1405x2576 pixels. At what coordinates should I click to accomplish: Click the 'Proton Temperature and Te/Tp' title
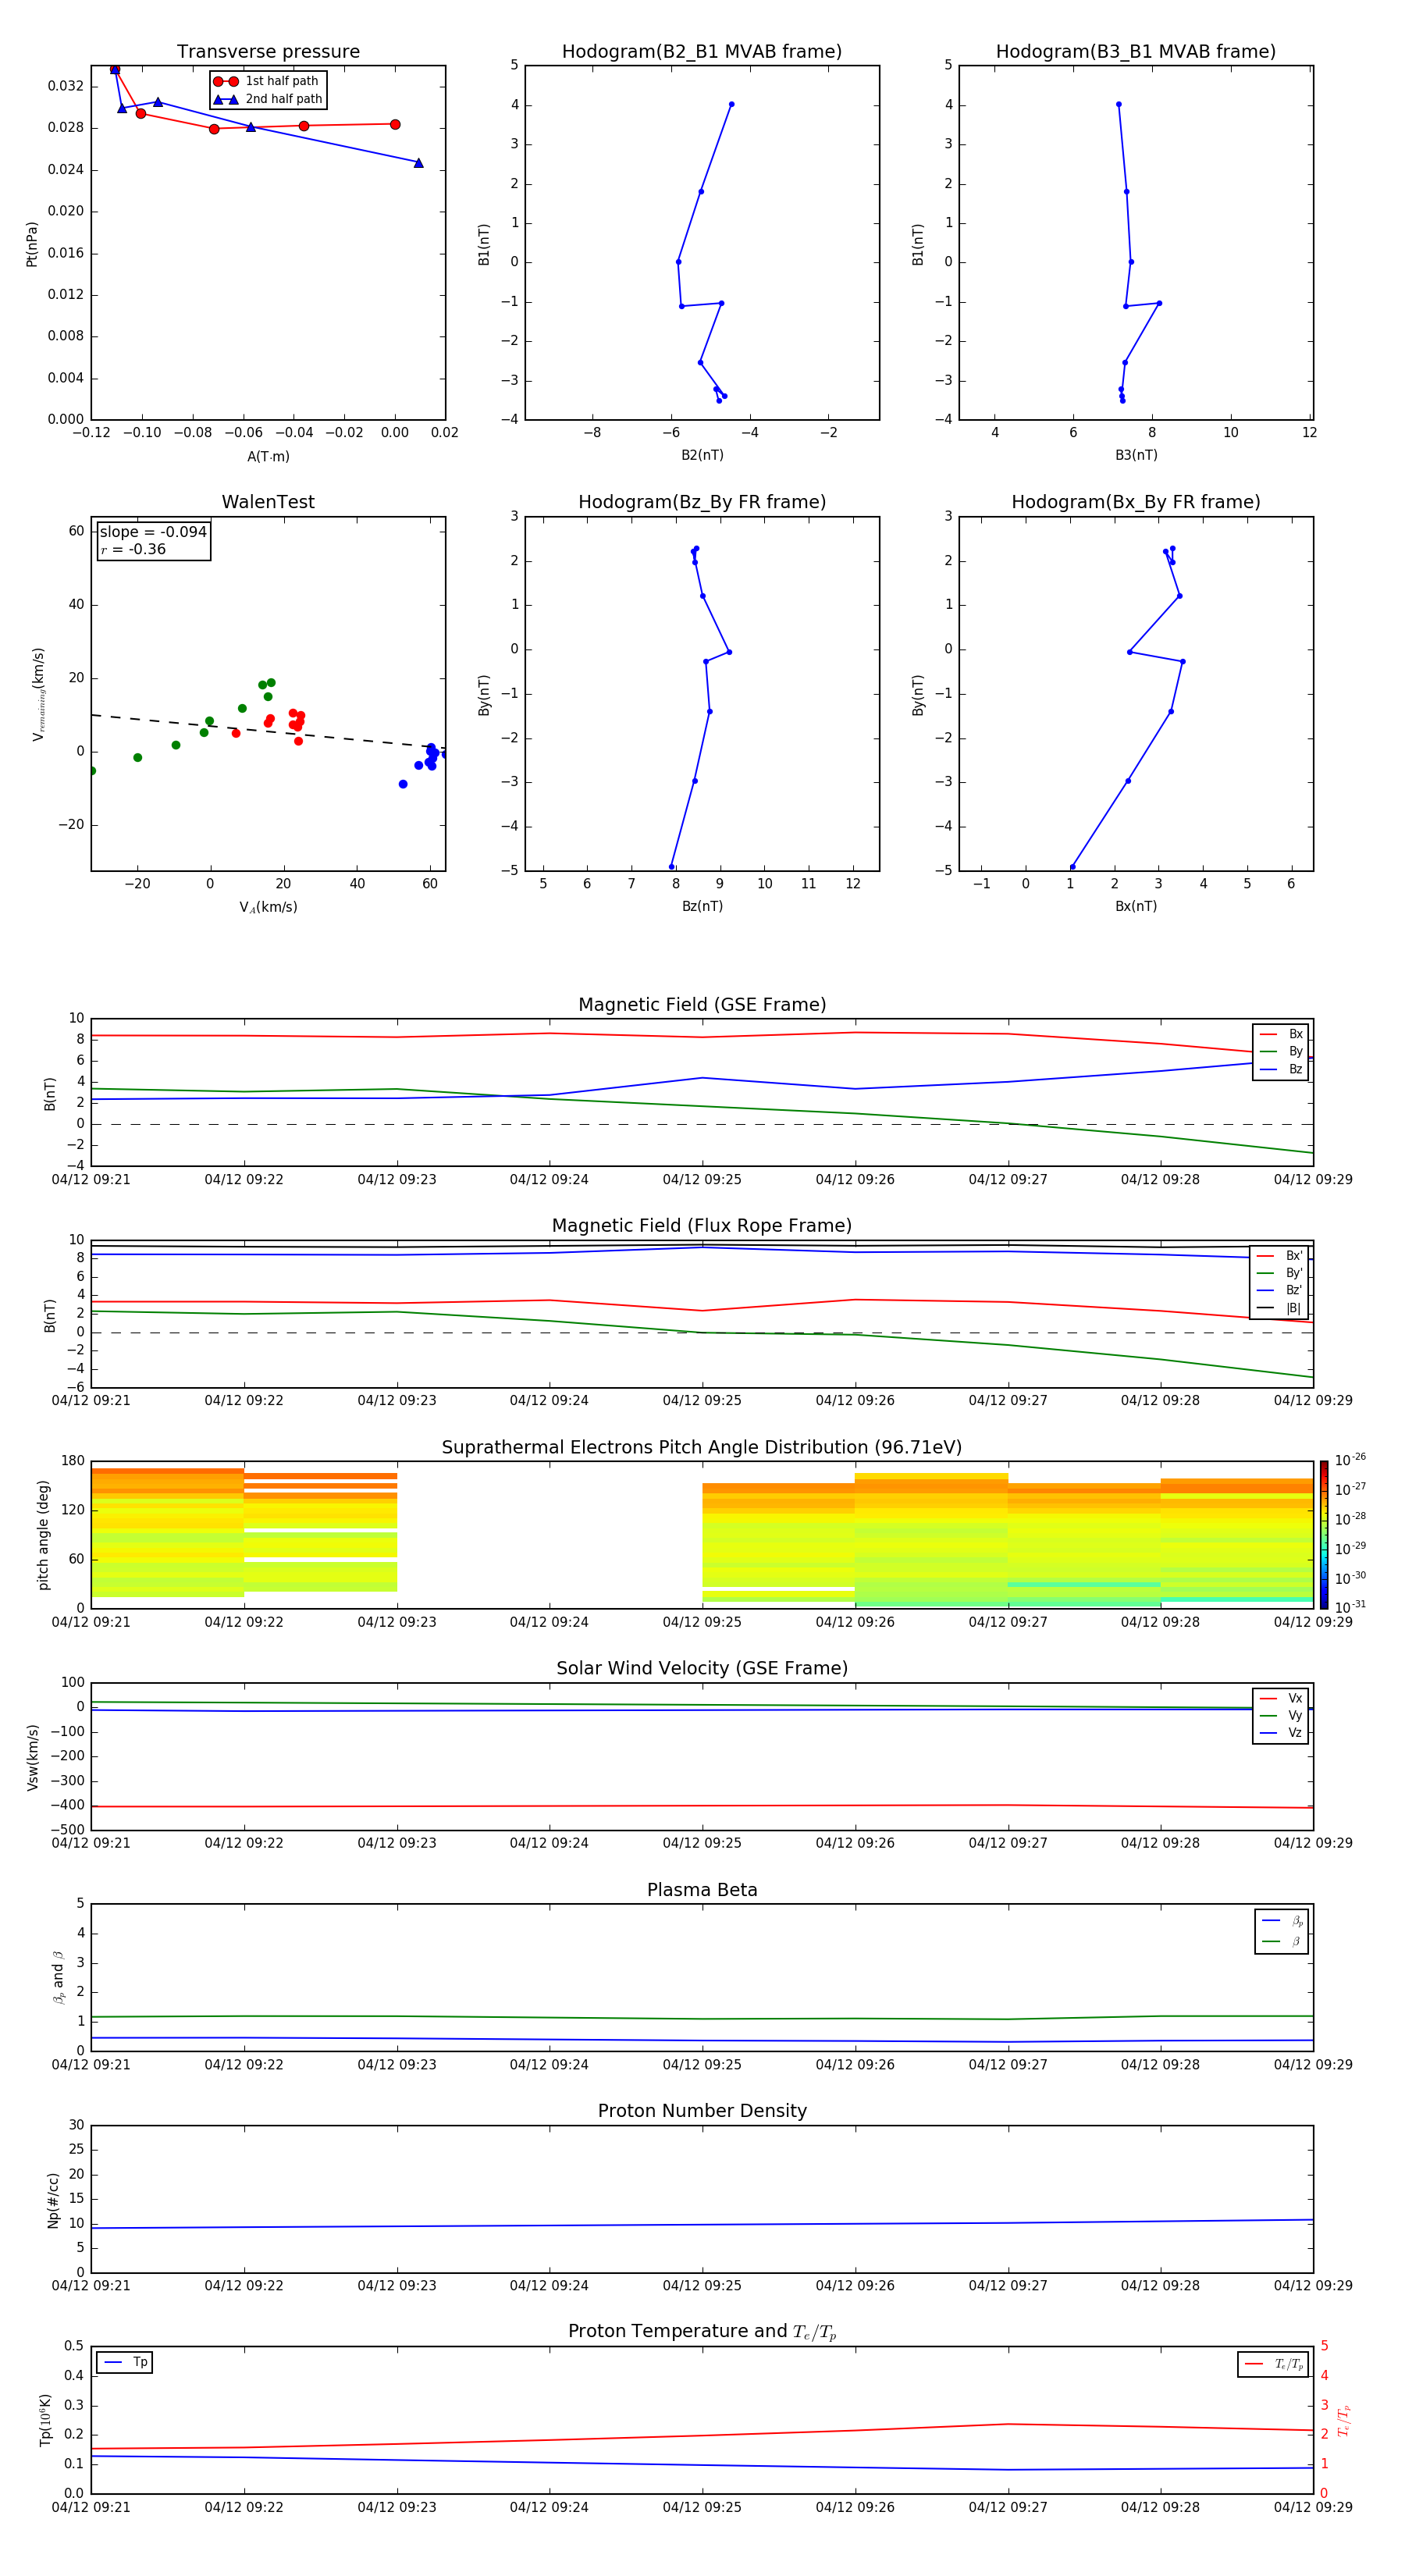[702, 2332]
